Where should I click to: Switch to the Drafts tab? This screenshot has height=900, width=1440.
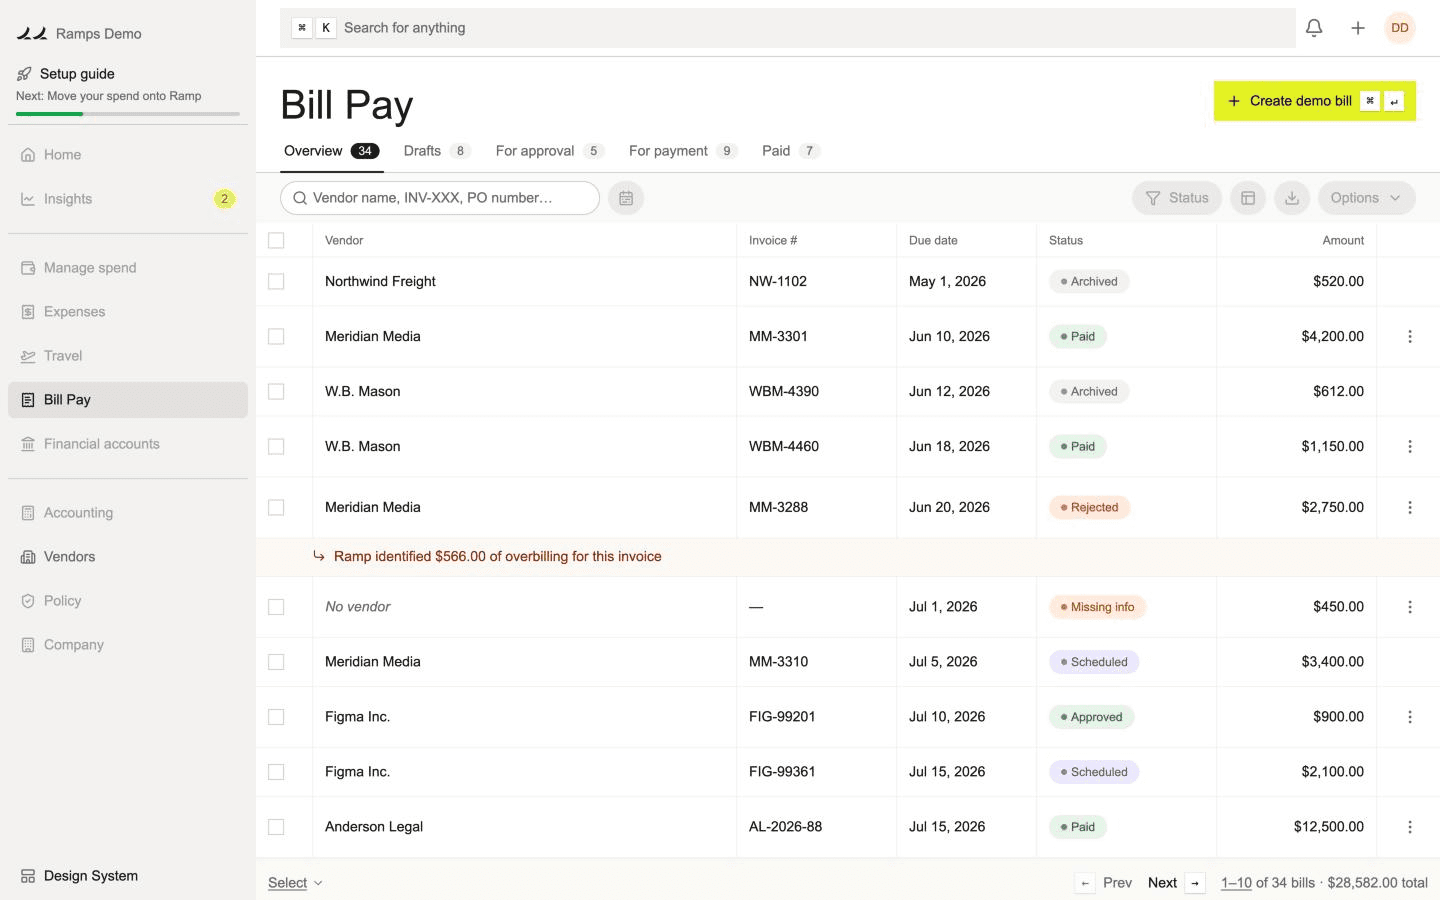pos(437,151)
